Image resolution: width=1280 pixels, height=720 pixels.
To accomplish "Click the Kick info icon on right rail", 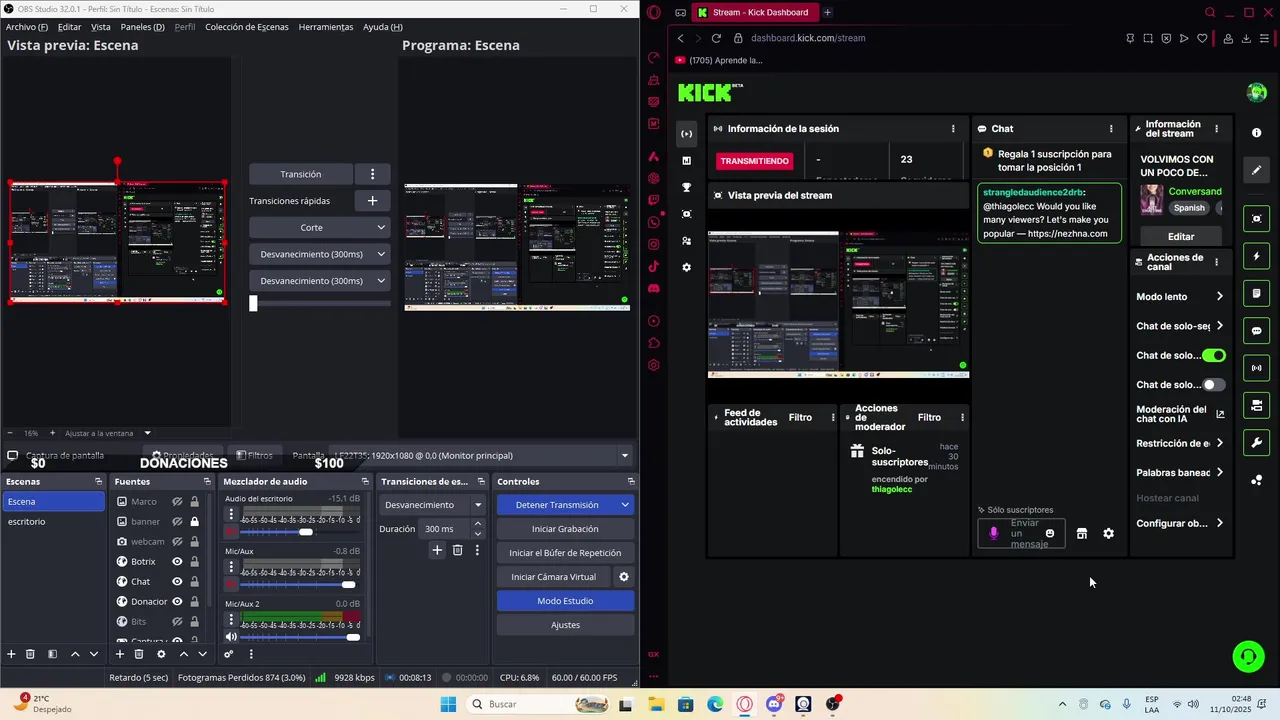I will coord(1257,132).
